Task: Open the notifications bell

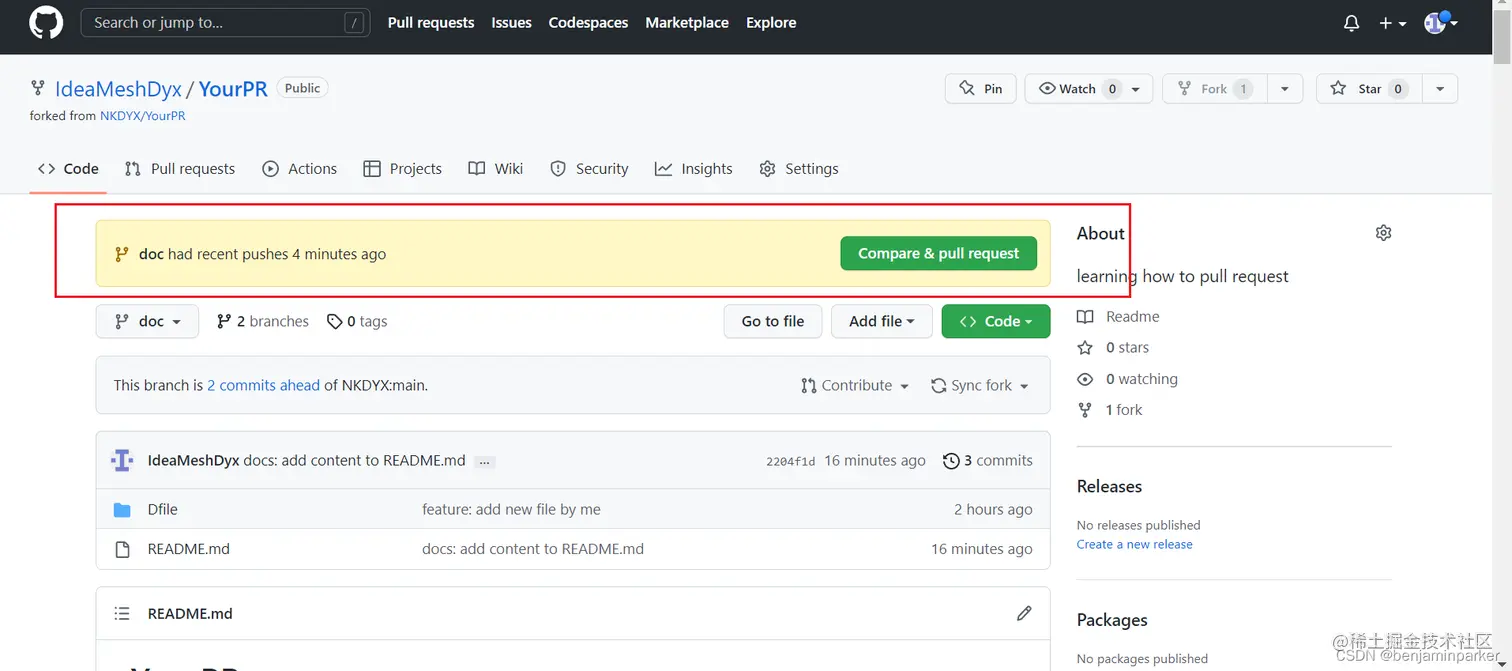Action: pyautogui.click(x=1351, y=22)
